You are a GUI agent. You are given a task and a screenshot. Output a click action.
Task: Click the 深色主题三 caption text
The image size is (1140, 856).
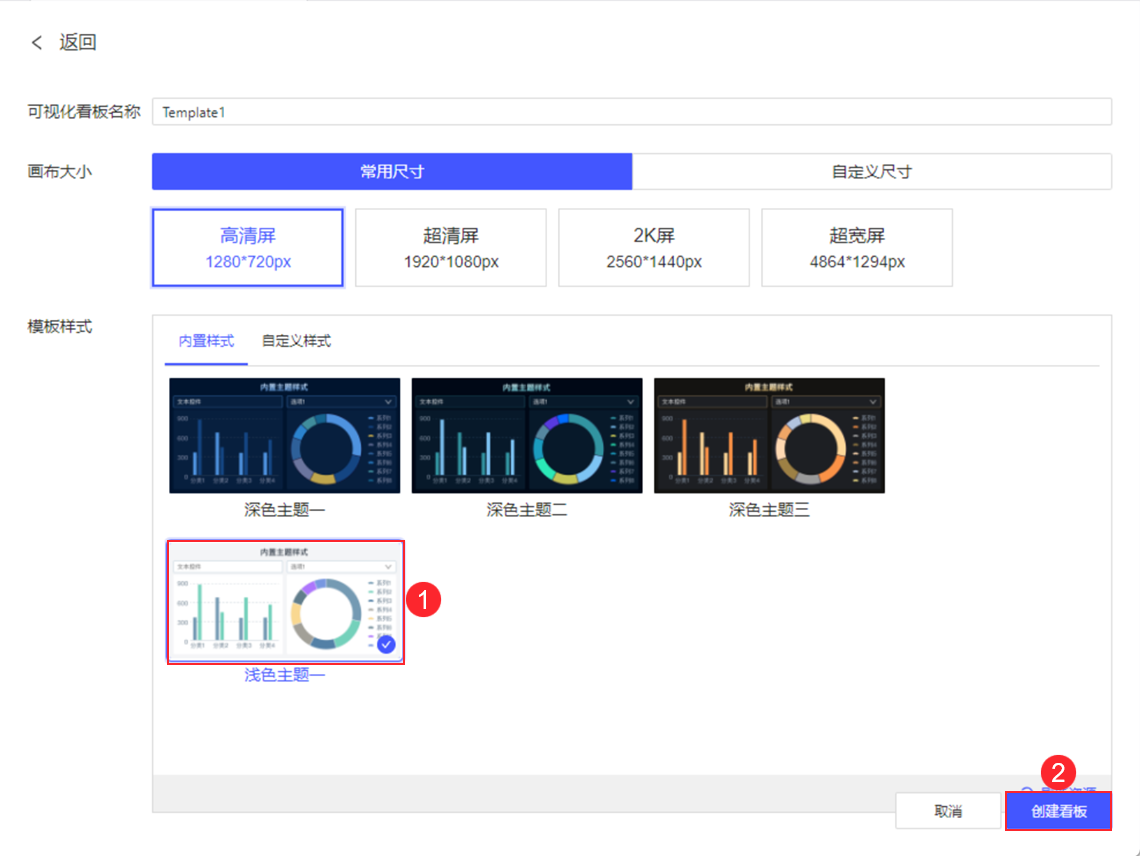(x=769, y=510)
